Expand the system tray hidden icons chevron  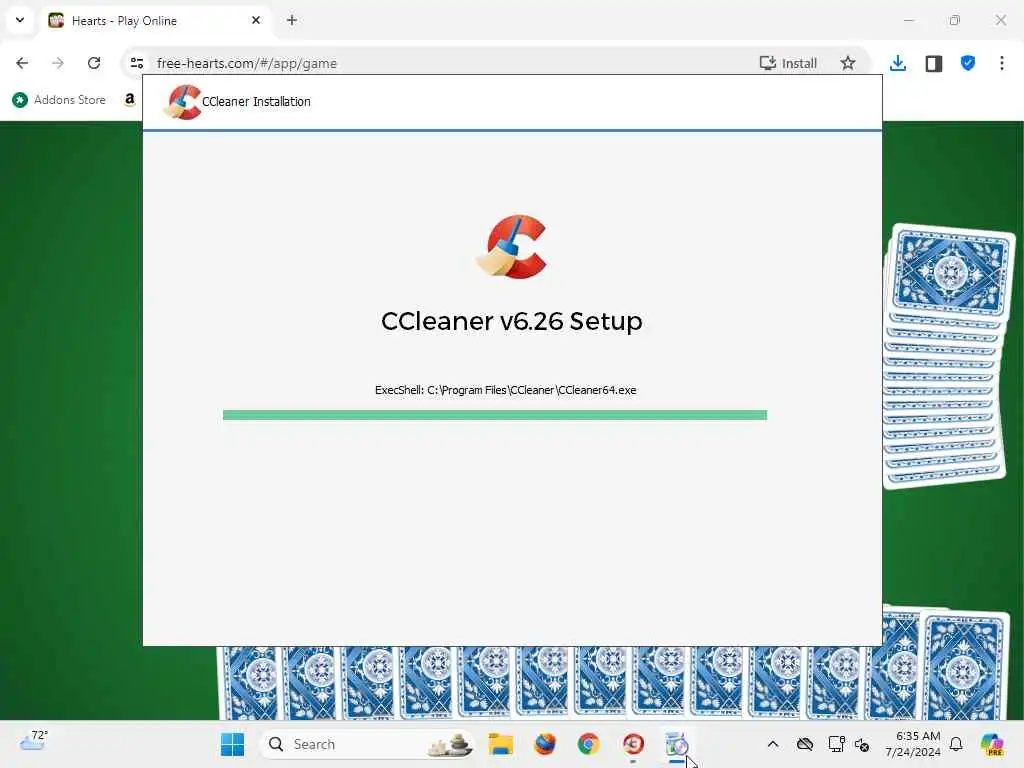click(773, 744)
